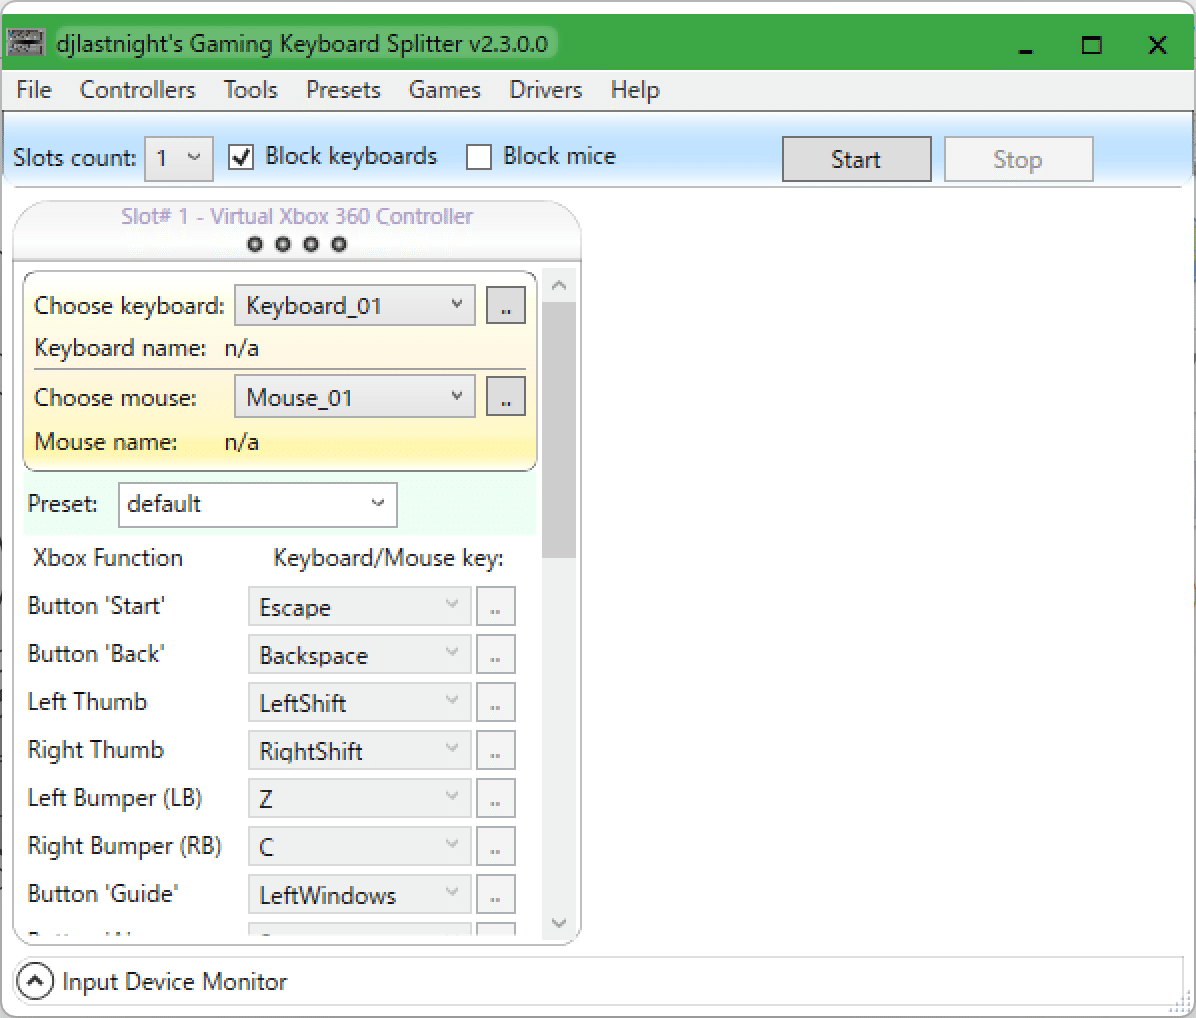Open the Right Bumper (RB) C dropdown
The image size is (1196, 1018).
pos(359,846)
